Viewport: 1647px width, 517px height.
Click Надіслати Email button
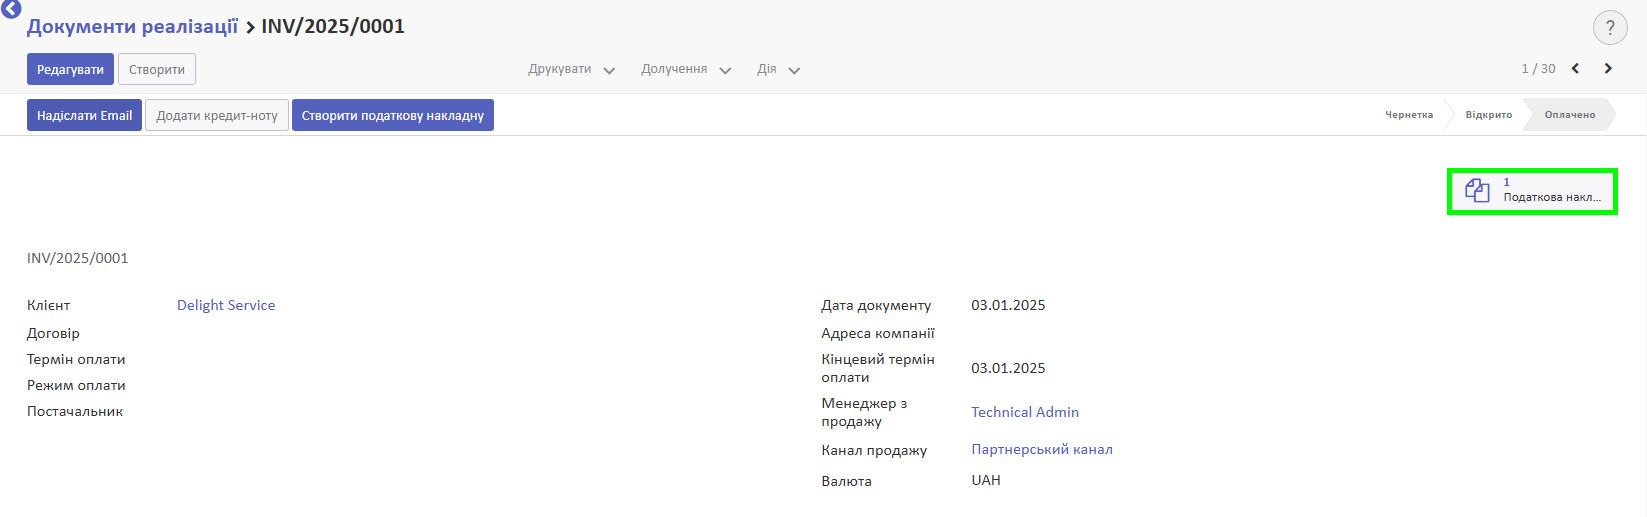(84, 115)
